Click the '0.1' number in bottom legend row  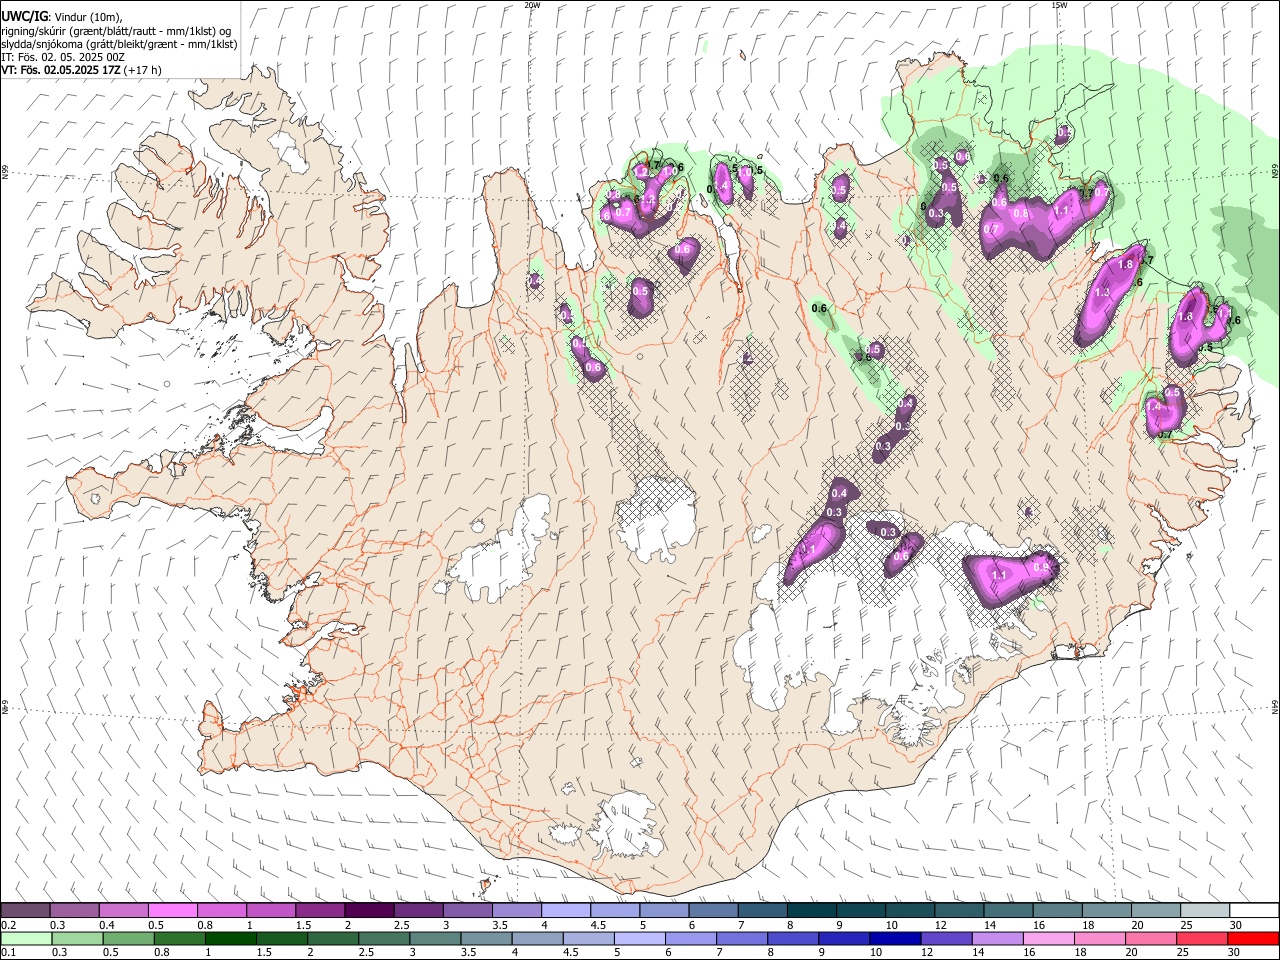tap(8, 953)
